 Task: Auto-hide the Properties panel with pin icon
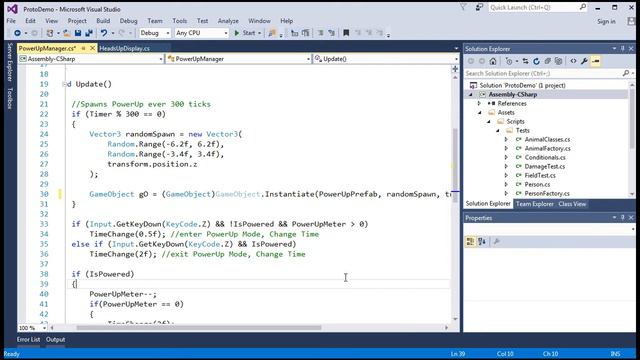[x=622, y=218]
